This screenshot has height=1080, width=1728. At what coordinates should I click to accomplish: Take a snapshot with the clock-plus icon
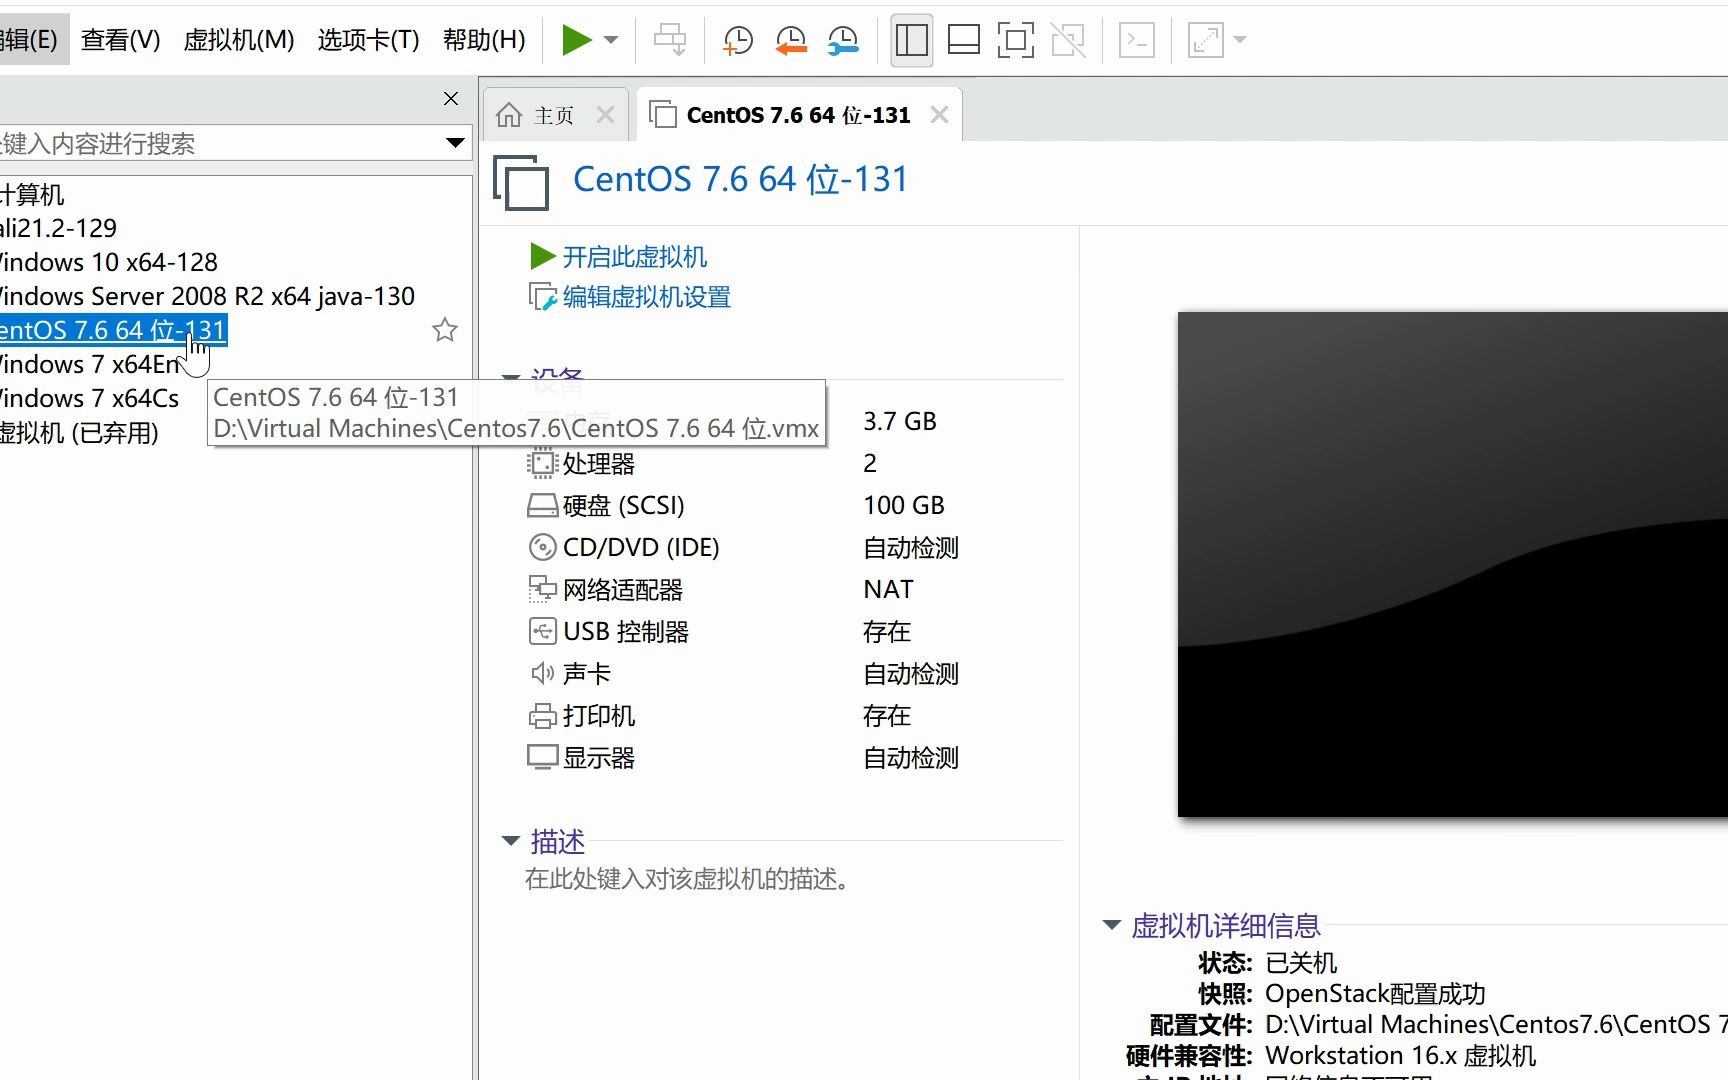click(737, 40)
